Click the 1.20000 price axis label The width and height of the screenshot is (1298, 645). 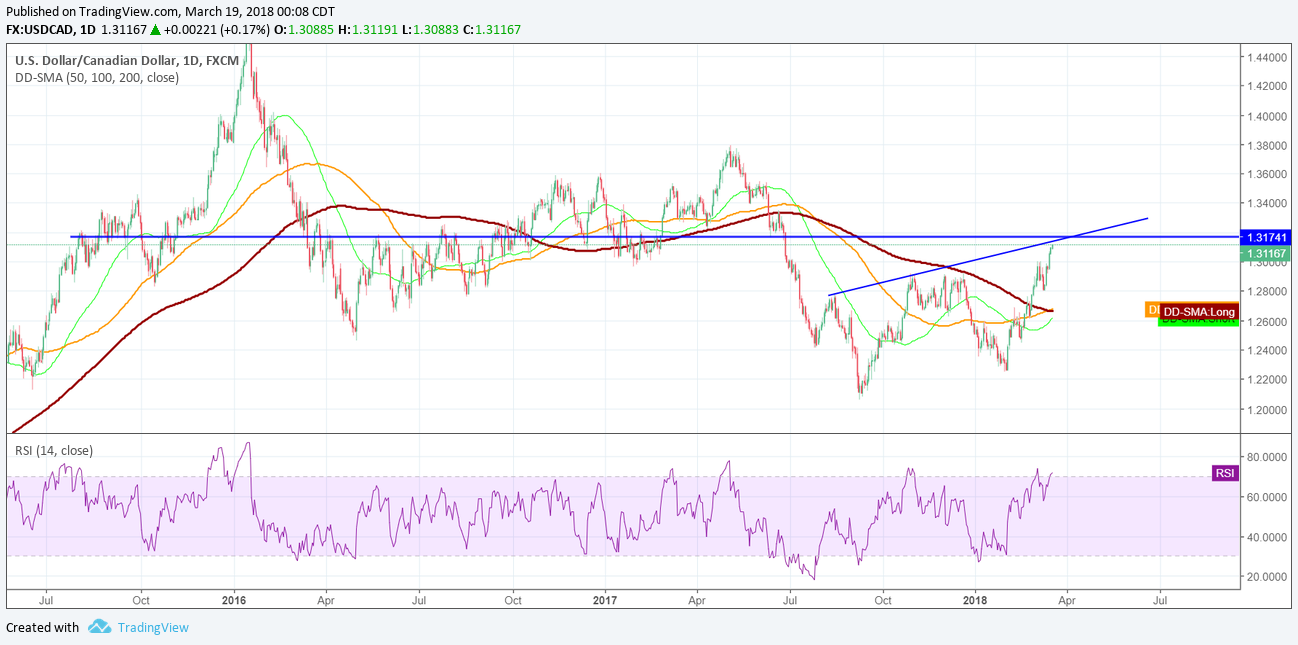click(x=1268, y=410)
